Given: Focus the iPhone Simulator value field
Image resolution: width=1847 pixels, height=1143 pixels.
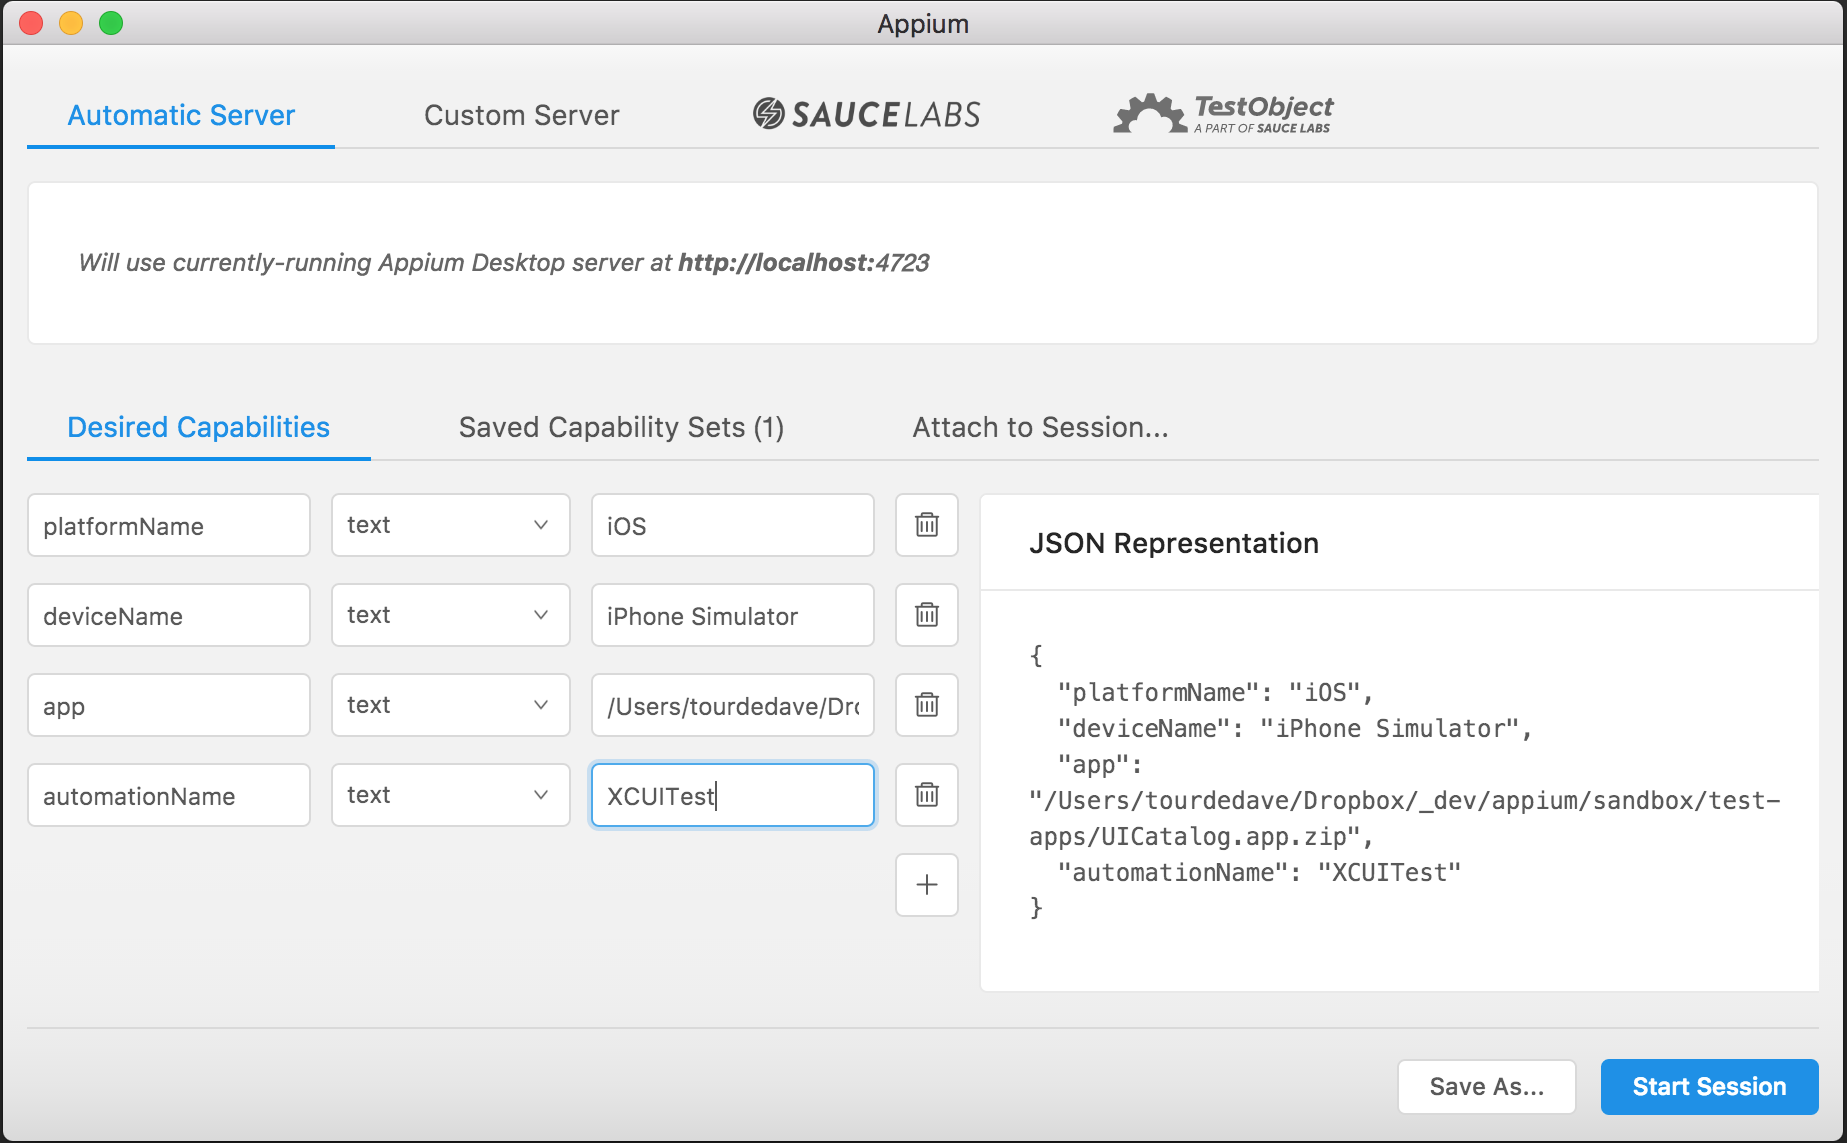Looking at the screenshot, I should coord(732,615).
